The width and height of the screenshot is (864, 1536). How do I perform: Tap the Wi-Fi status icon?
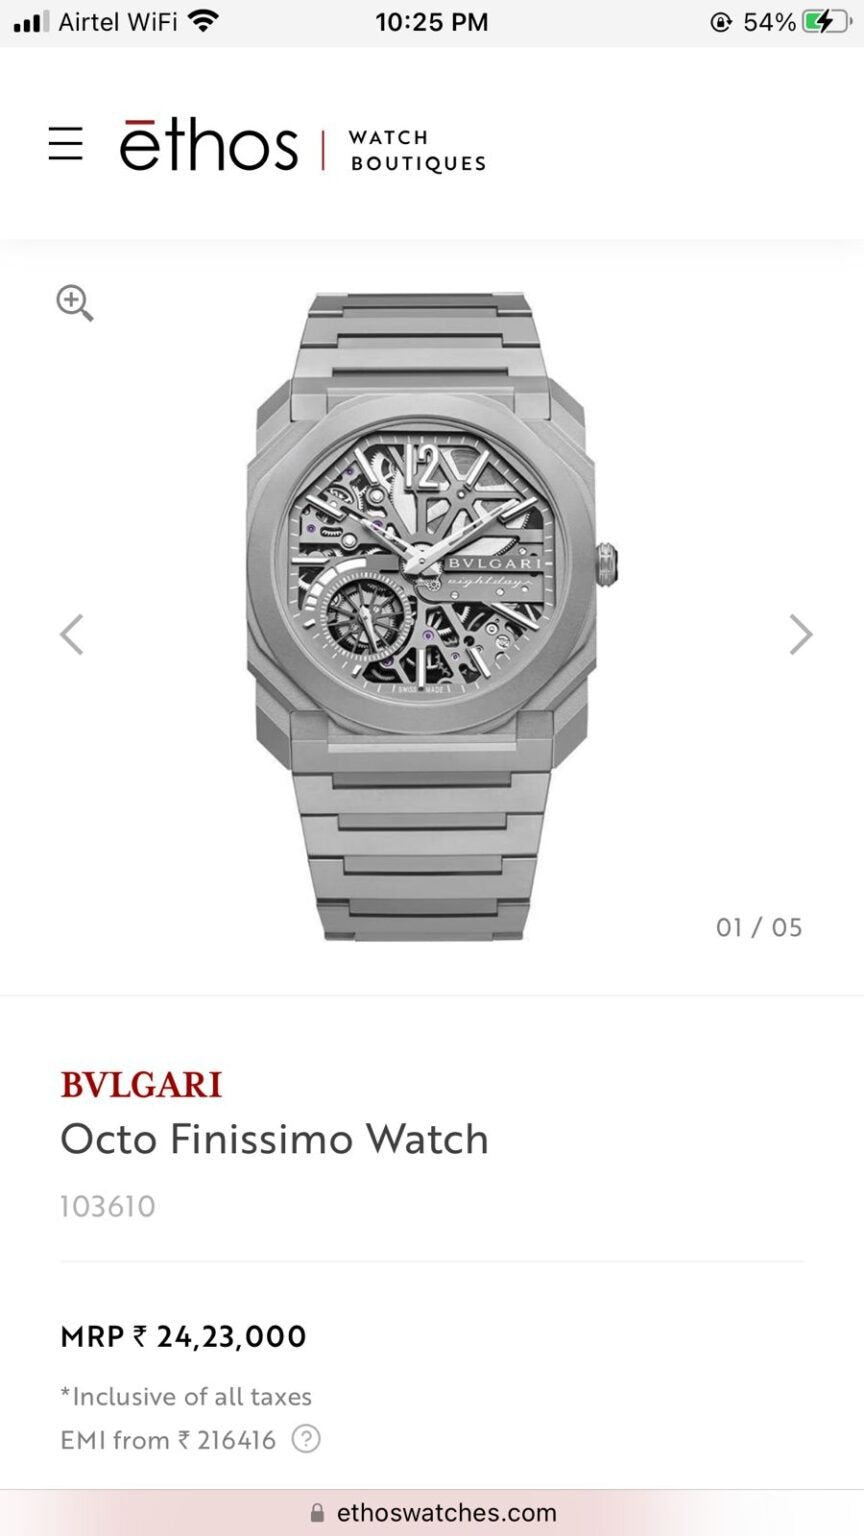[x=204, y=21]
